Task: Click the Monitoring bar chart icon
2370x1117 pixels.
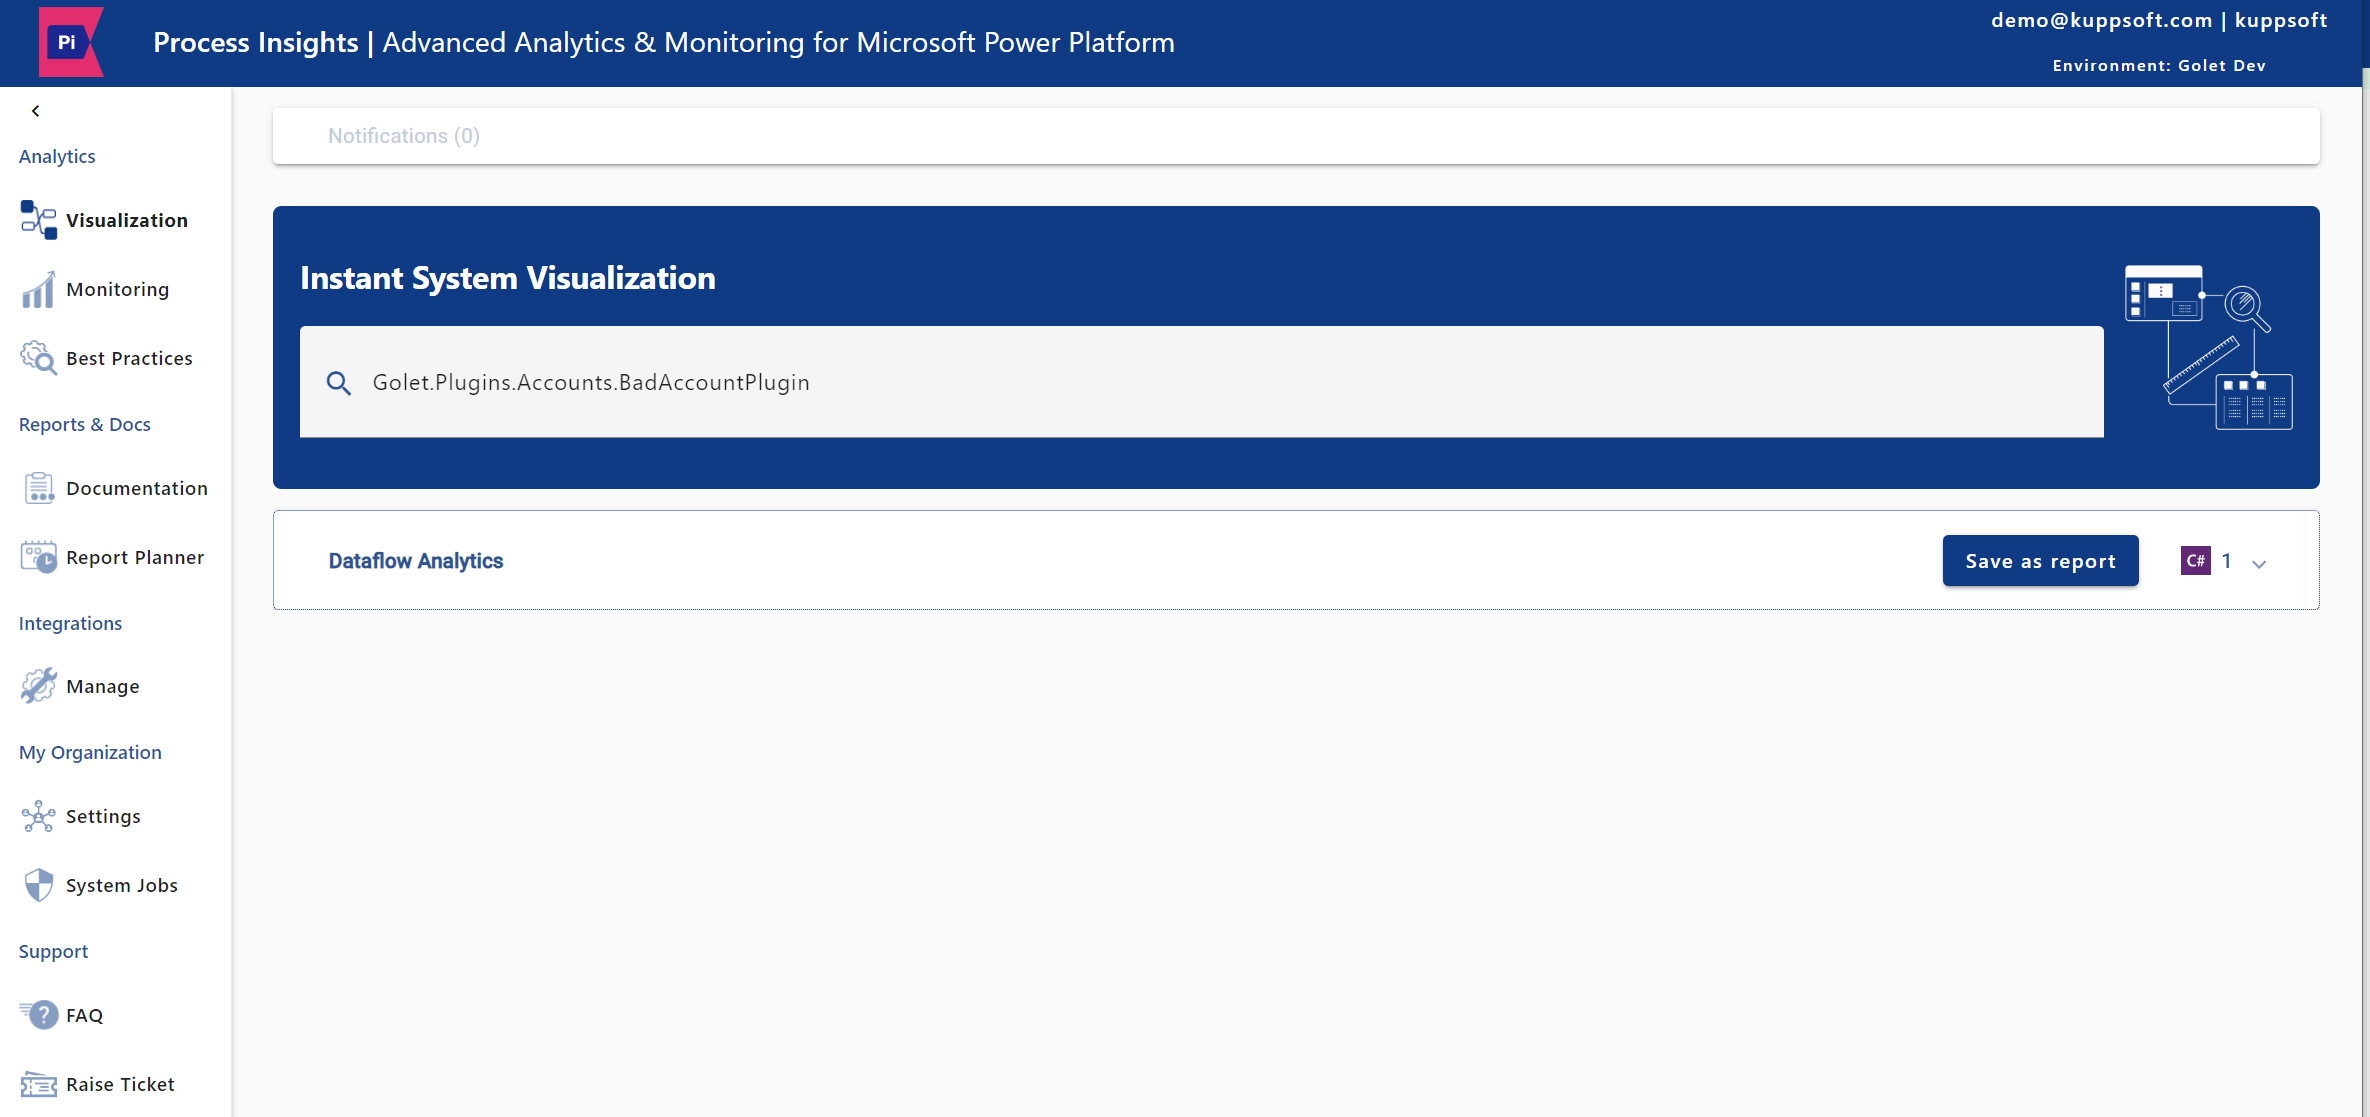Action: [x=39, y=289]
